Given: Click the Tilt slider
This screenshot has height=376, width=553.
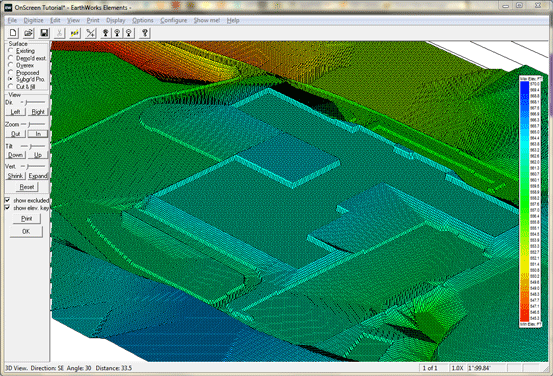Looking at the screenshot, I should tap(33, 146).
